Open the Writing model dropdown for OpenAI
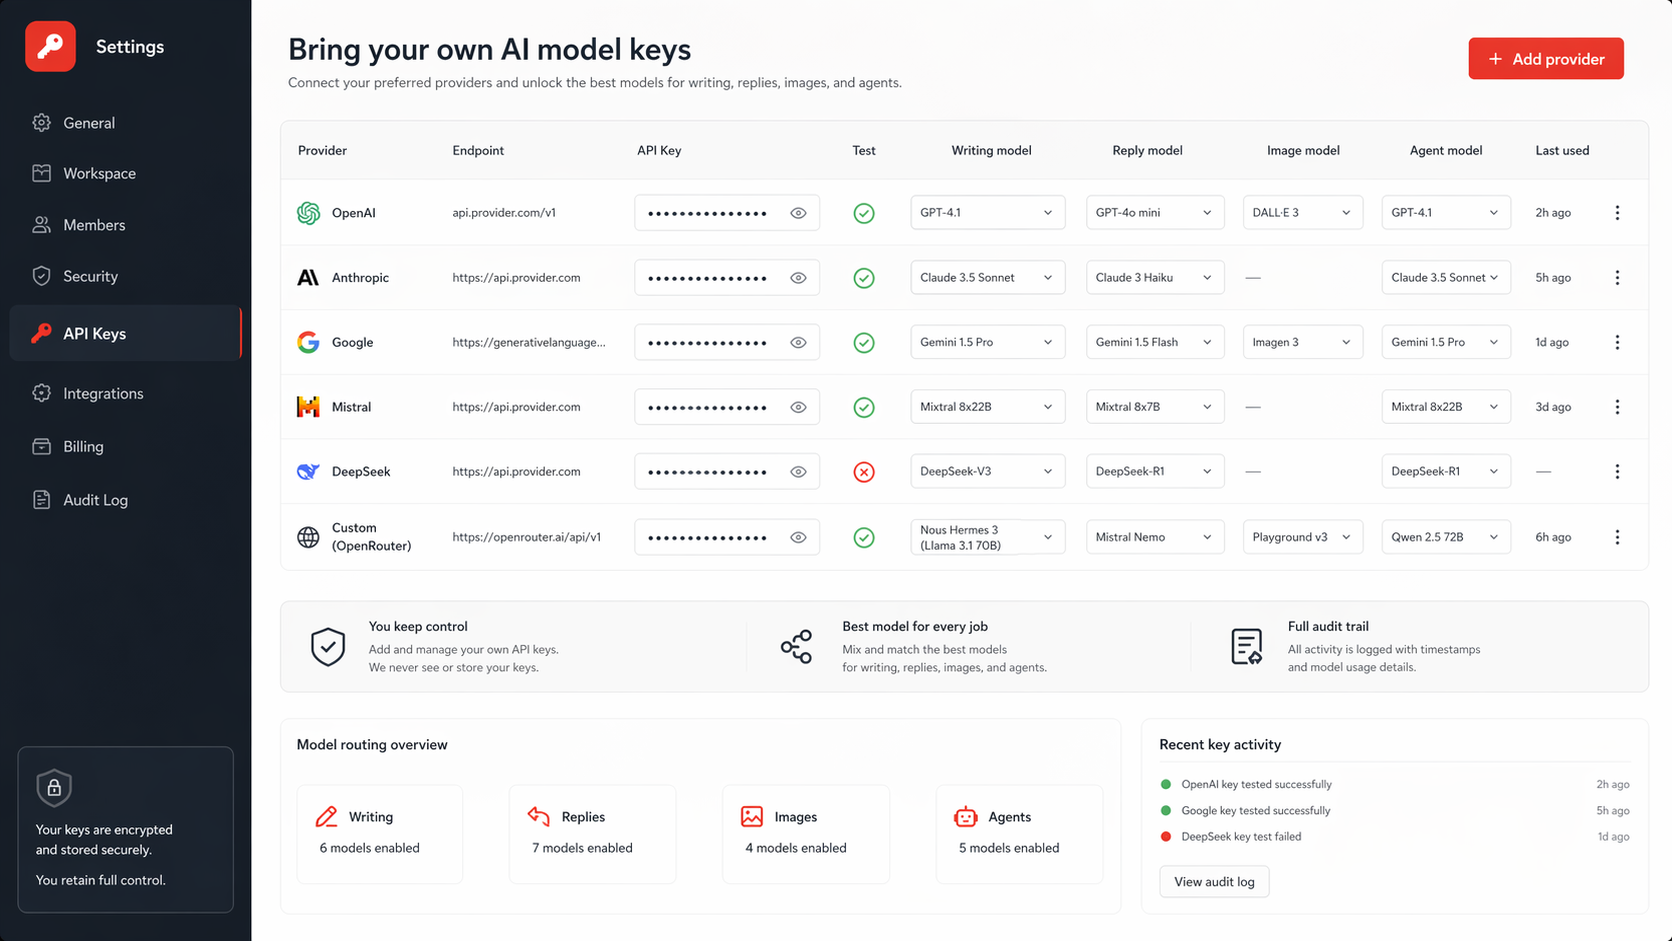 click(x=987, y=212)
